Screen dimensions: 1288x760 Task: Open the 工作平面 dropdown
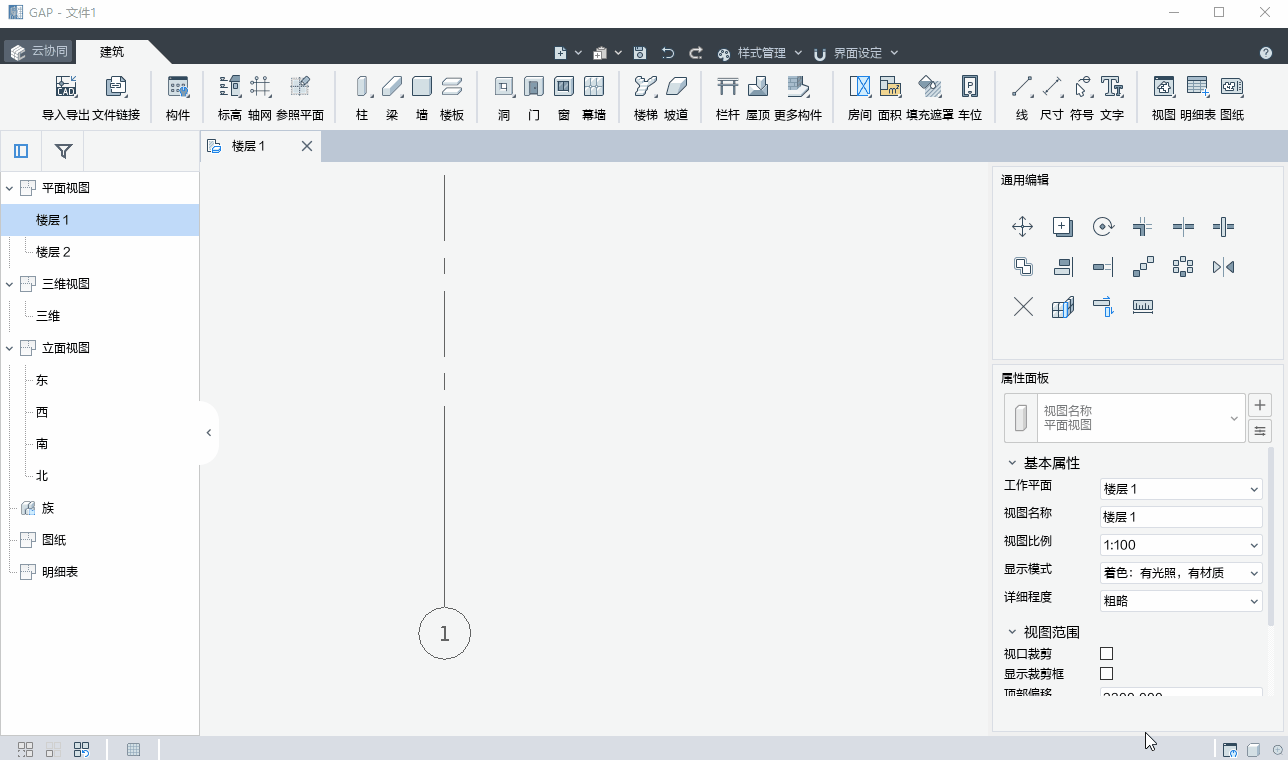(x=1181, y=489)
